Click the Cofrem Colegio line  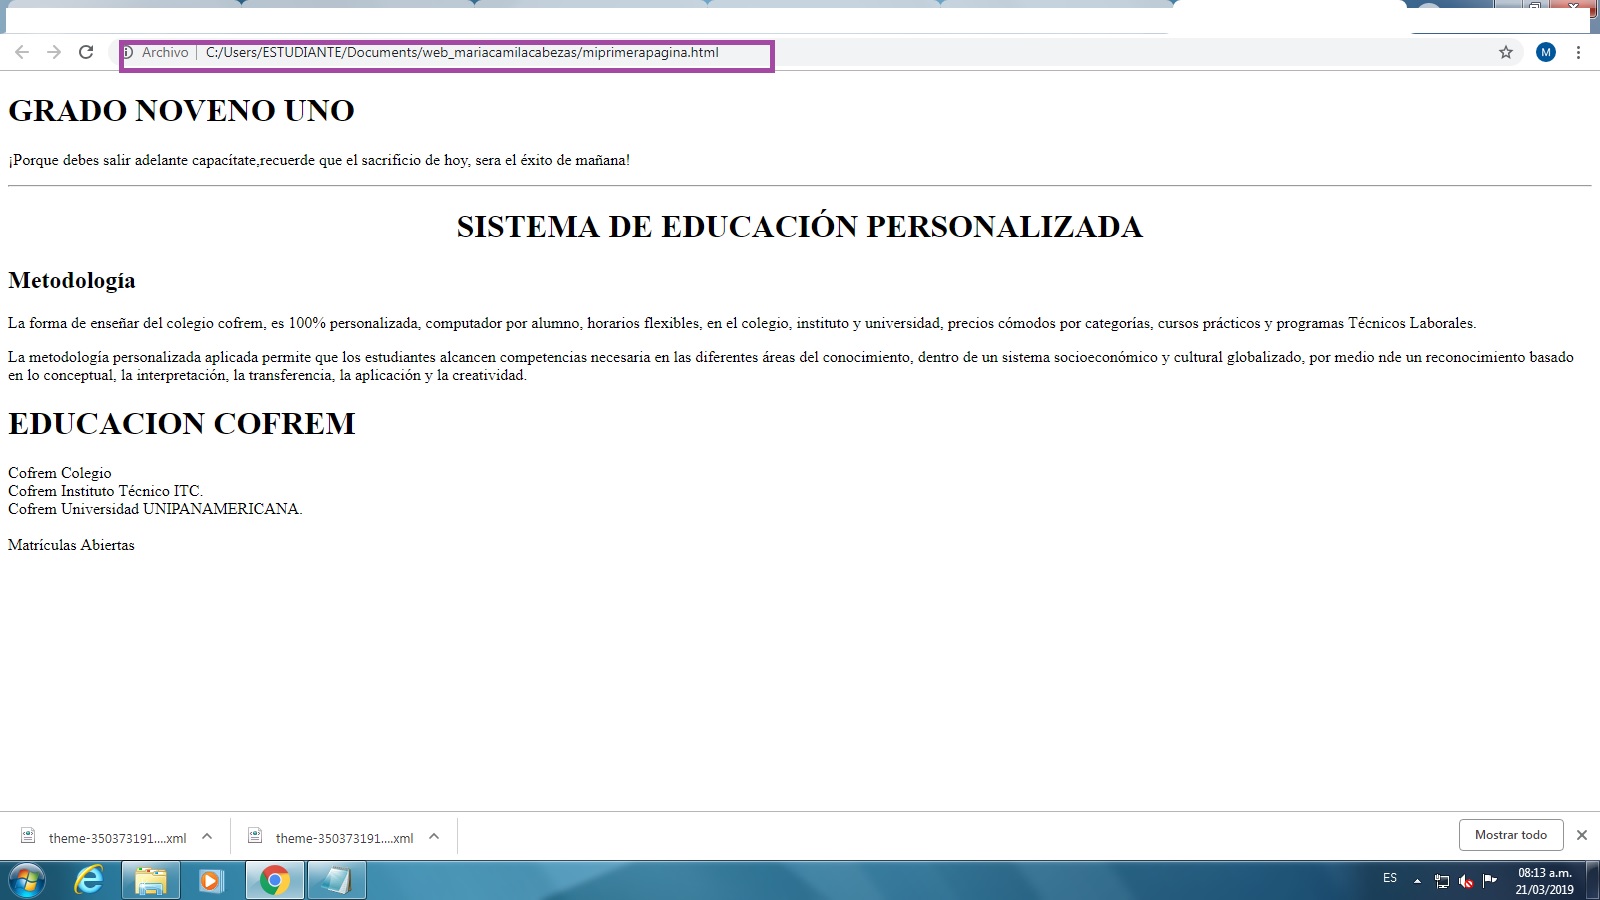pyautogui.click(x=60, y=473)
